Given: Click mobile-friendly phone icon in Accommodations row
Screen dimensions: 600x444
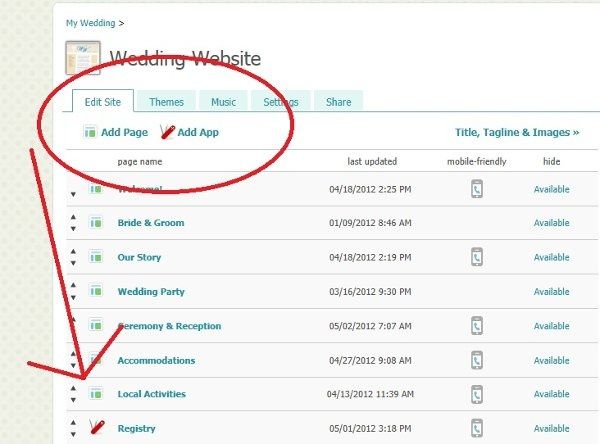Looking at the screenshot, I should click(477, 360).
